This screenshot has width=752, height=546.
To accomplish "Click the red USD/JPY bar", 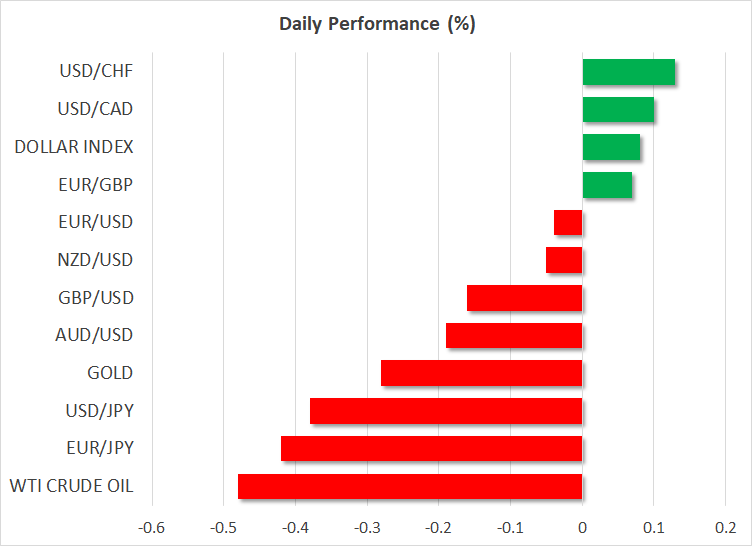I will pyautogui.click(x=446, y=411).
